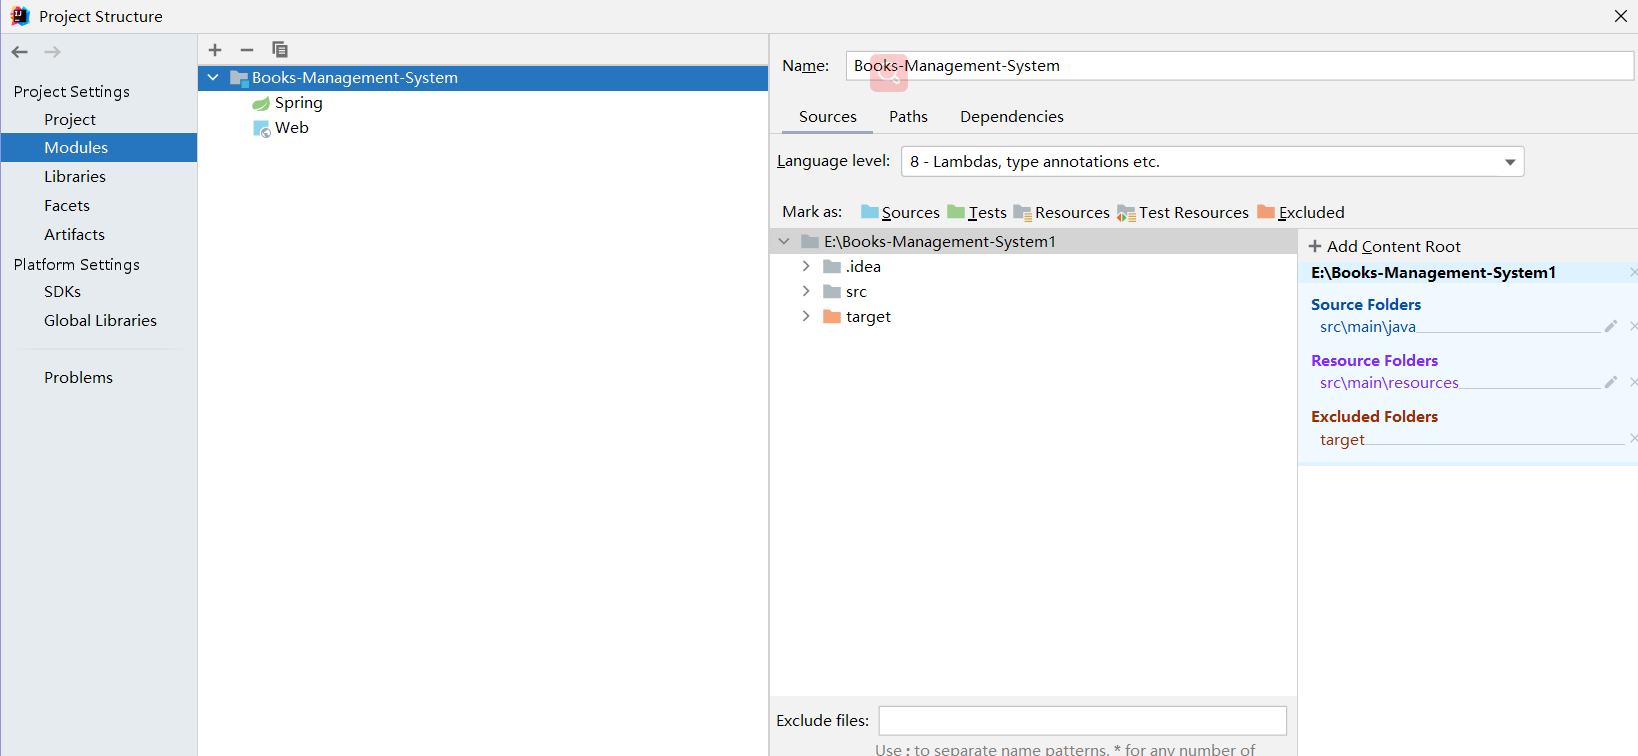Image resolution: width=1638 pixels, height=756 pixels.
Task: Mark folder as Excluded
Action: [1301, 212]
